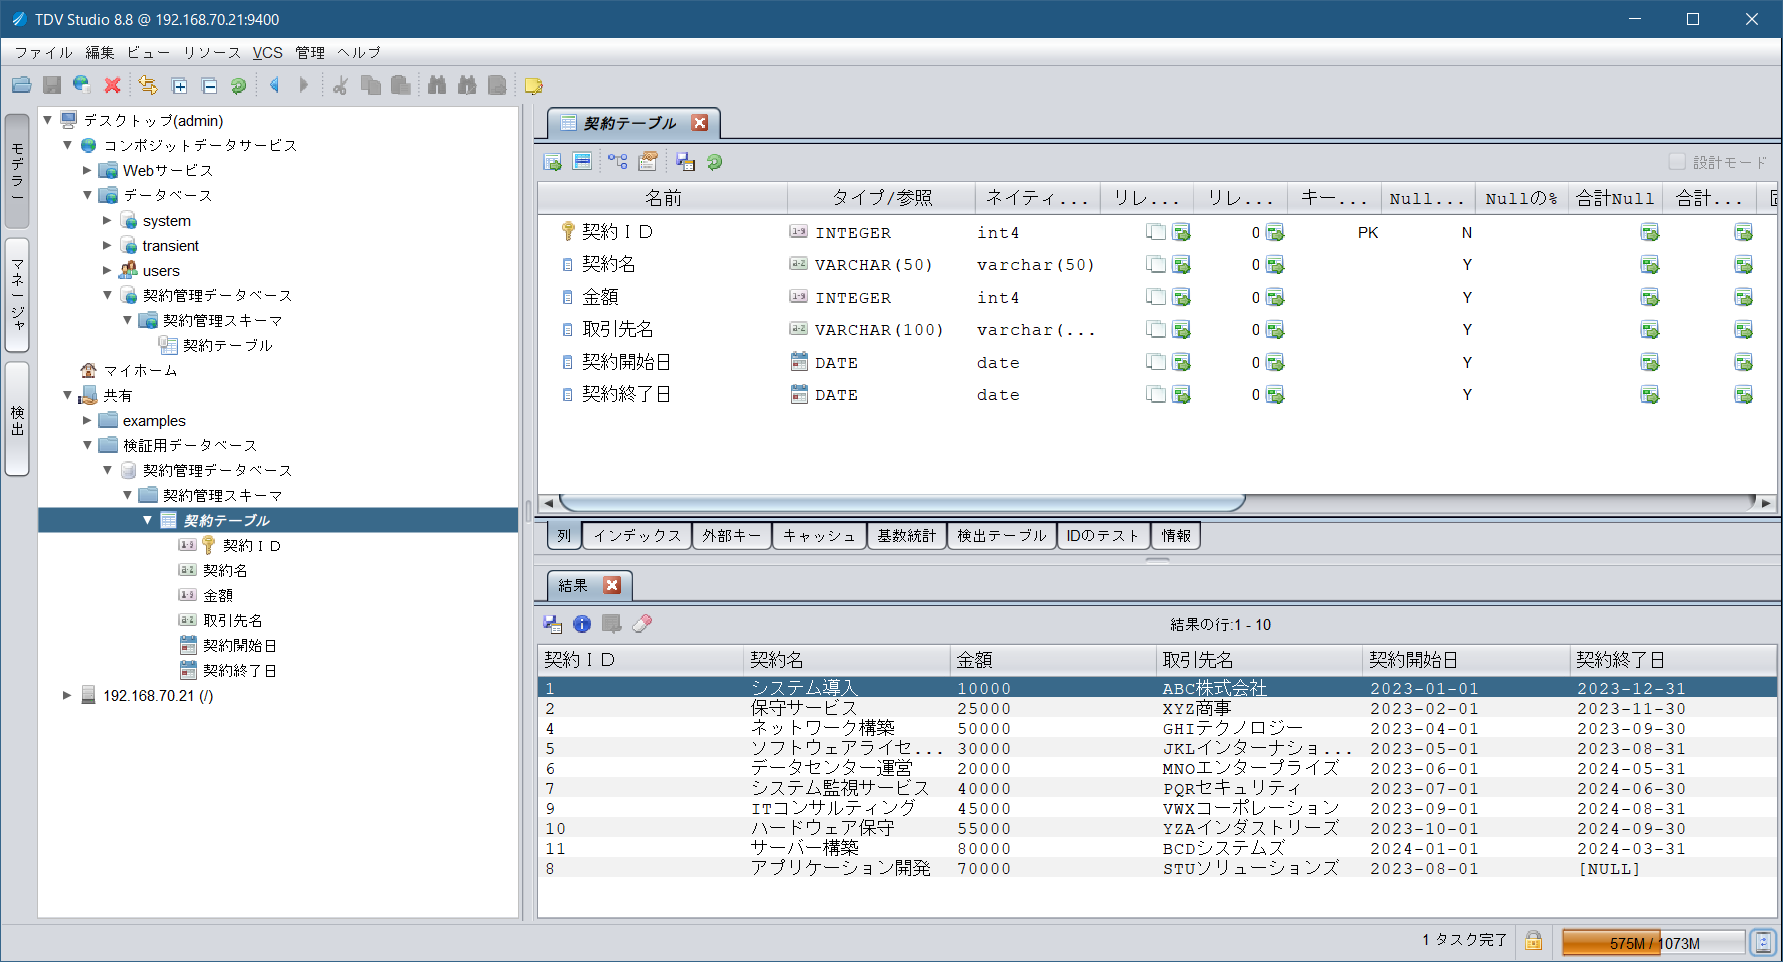Select result row with ABC株式会社
Viewport: 1783px width, 962px height.
[1157, 688]
